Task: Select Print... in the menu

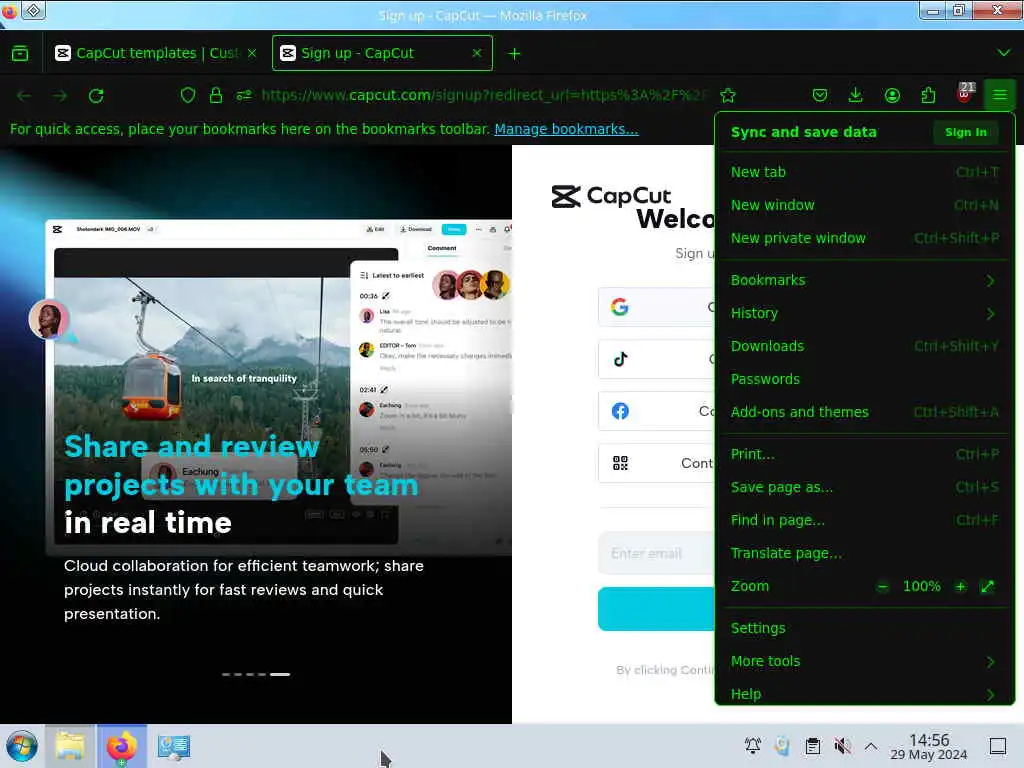Action: (x=865, y=455)
